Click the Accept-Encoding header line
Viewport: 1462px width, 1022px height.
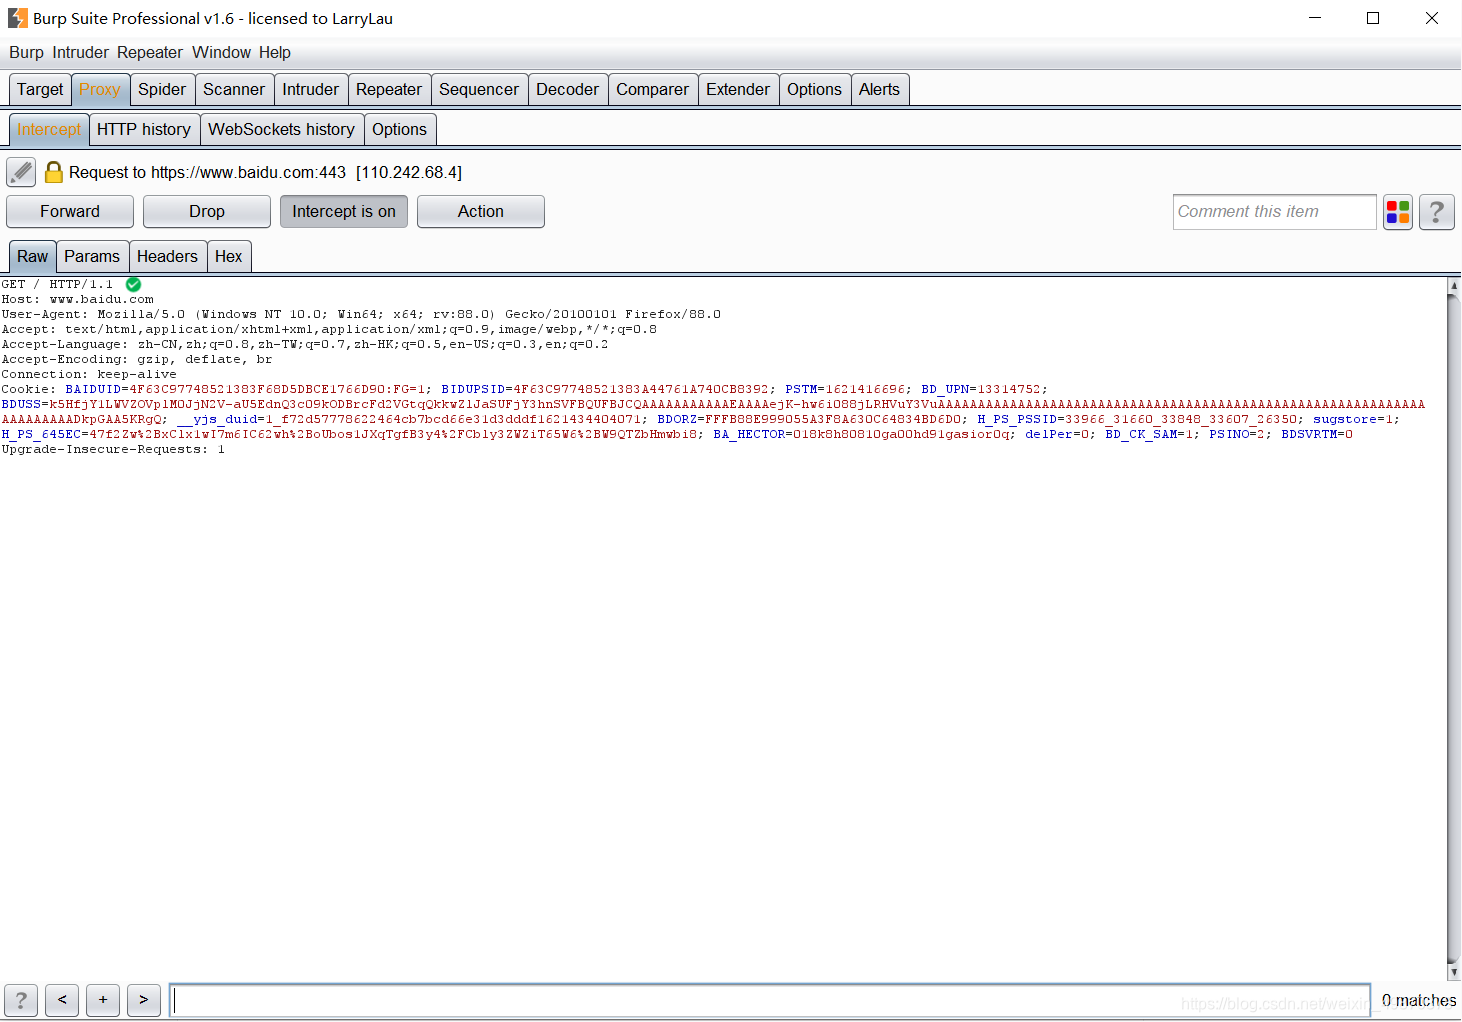click(x=137, y=360)
